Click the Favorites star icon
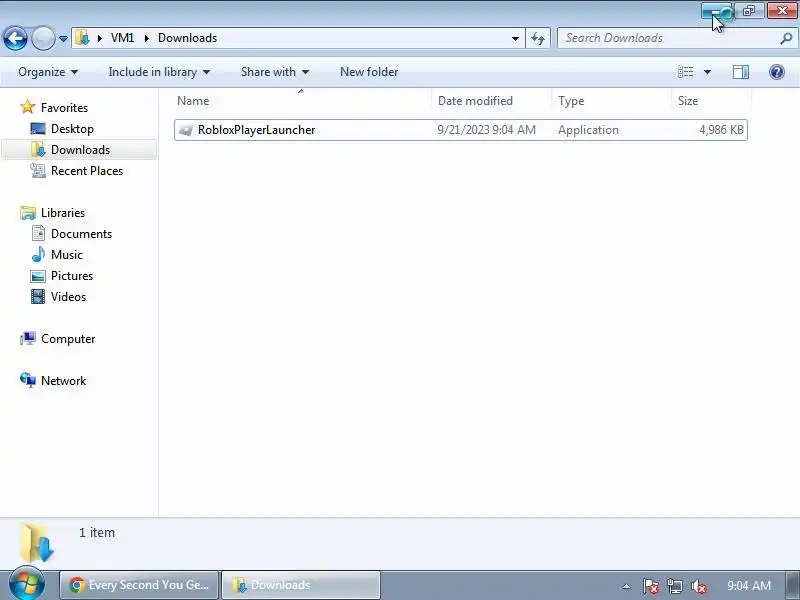This screenshot has width=800, height=600. coord(28,107)
